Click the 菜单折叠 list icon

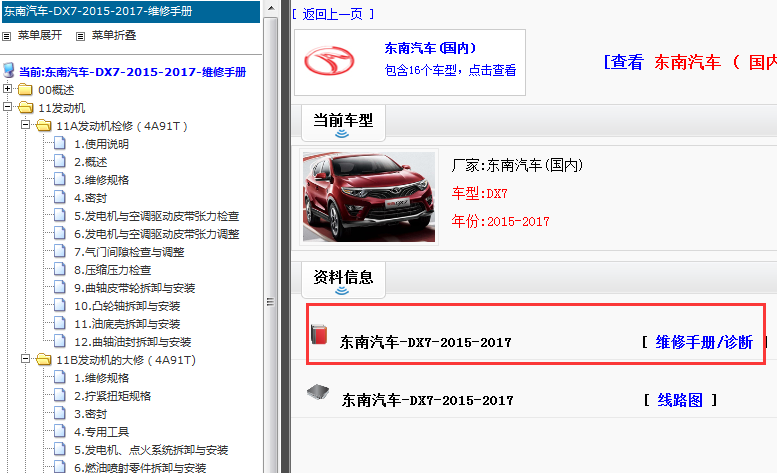click(x=80, y=36)
